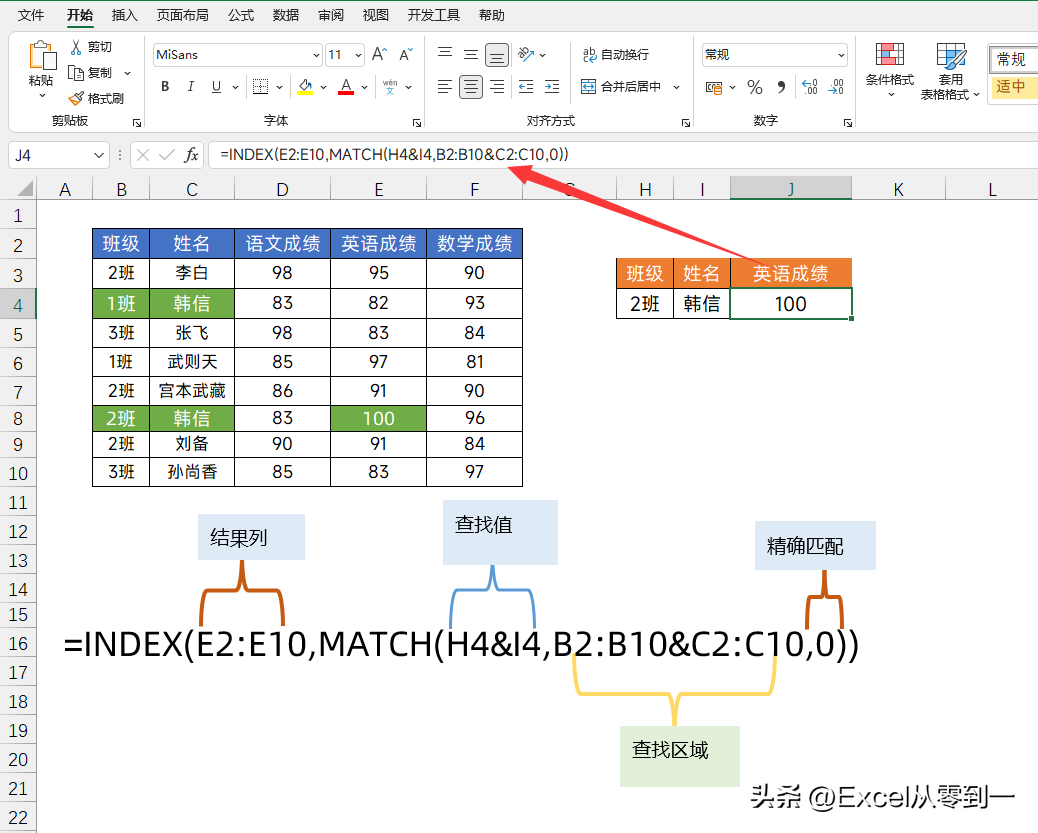1038x833 pixels.
Task: Select cell containing 宫本武藏
Action: click(192, 391)
